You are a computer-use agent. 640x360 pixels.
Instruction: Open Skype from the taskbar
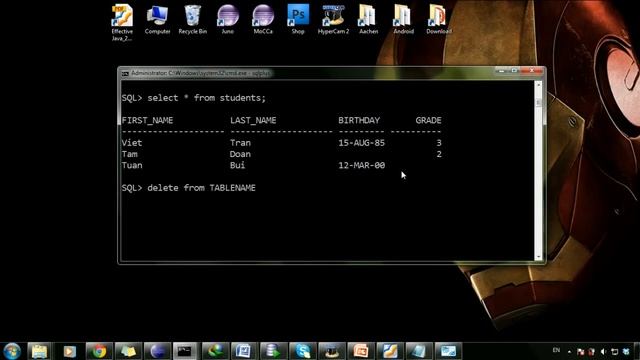302,351
